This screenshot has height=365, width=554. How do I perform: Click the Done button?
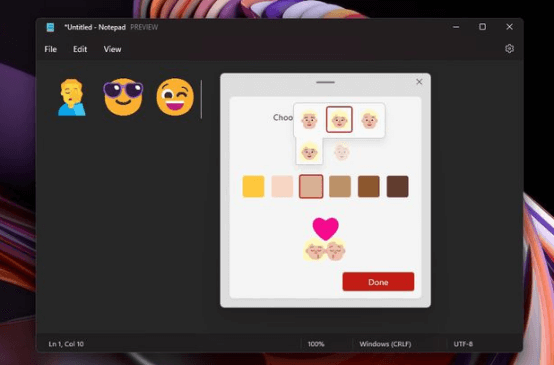point(378,282)
